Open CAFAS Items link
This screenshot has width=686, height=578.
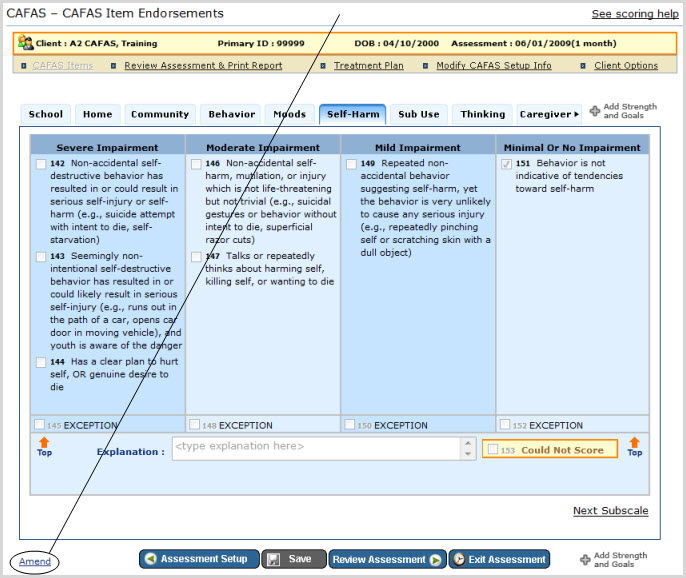click(x=63, y=66)
